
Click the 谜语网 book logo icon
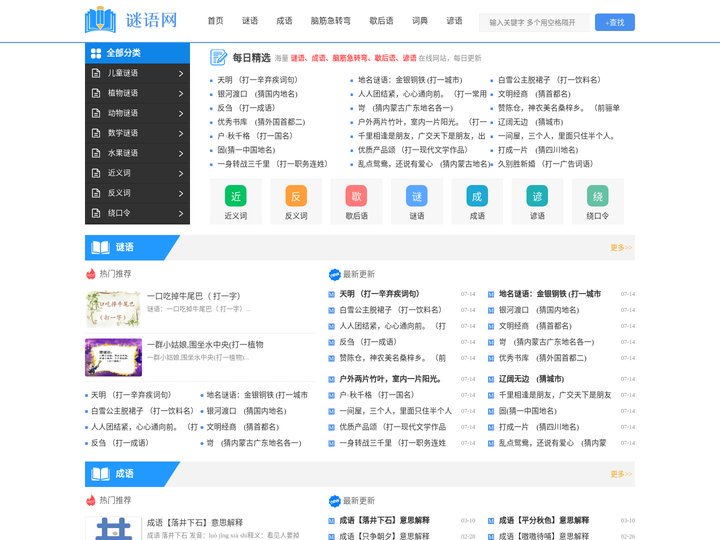coord(100,20)
